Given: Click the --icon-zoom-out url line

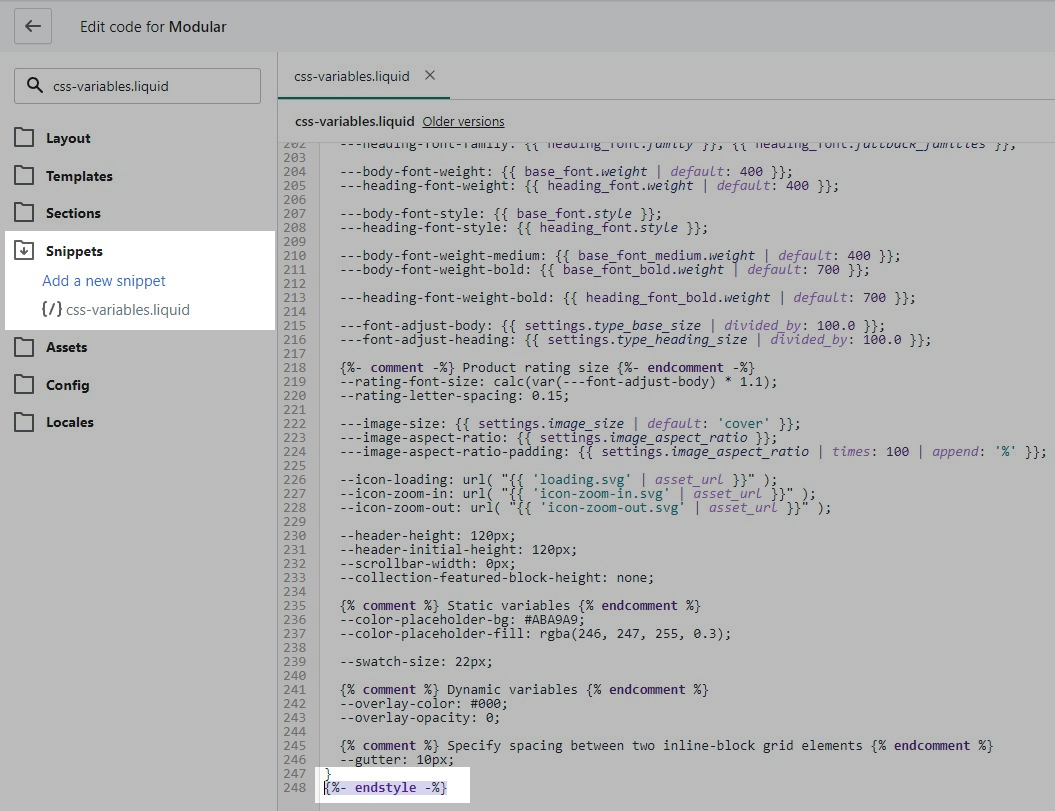Looking at the screenshot, I should click(585, 508).
